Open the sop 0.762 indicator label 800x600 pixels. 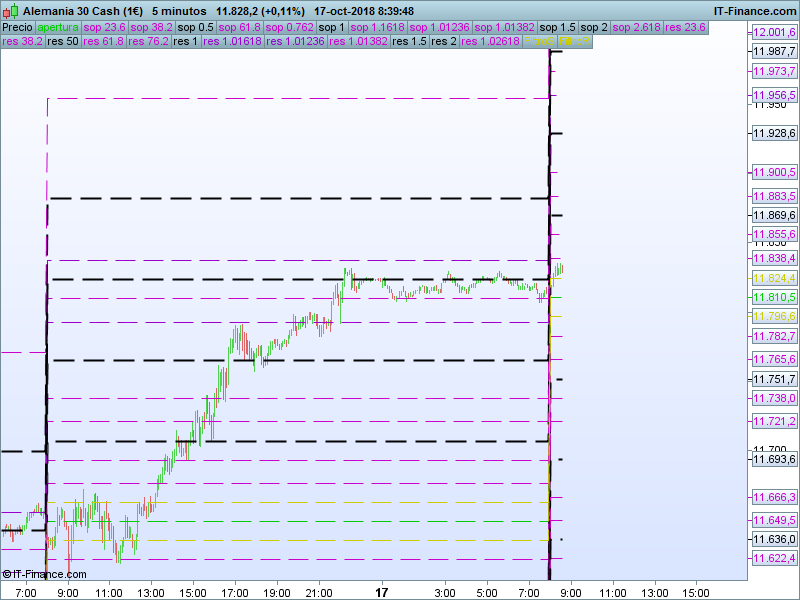(290, 27)
